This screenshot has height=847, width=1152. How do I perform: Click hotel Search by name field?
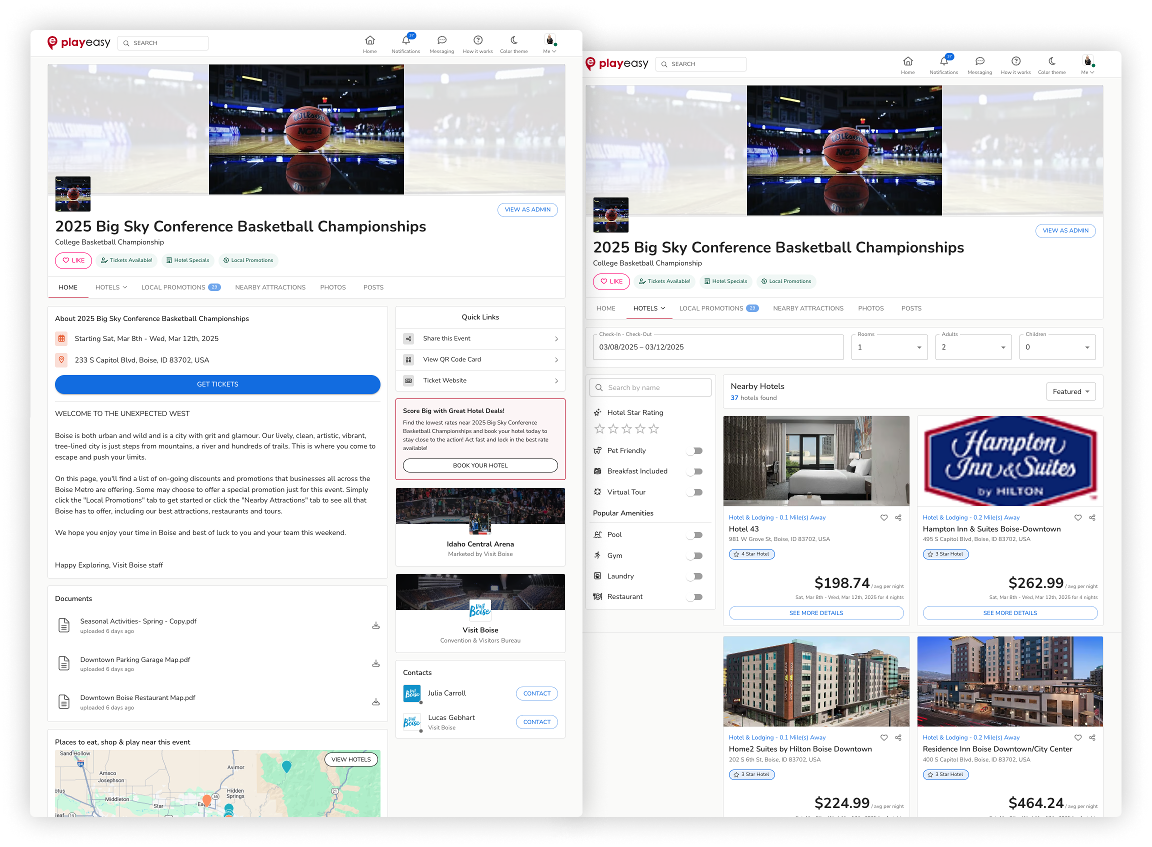pyautogui.click(x=651, y=388)
